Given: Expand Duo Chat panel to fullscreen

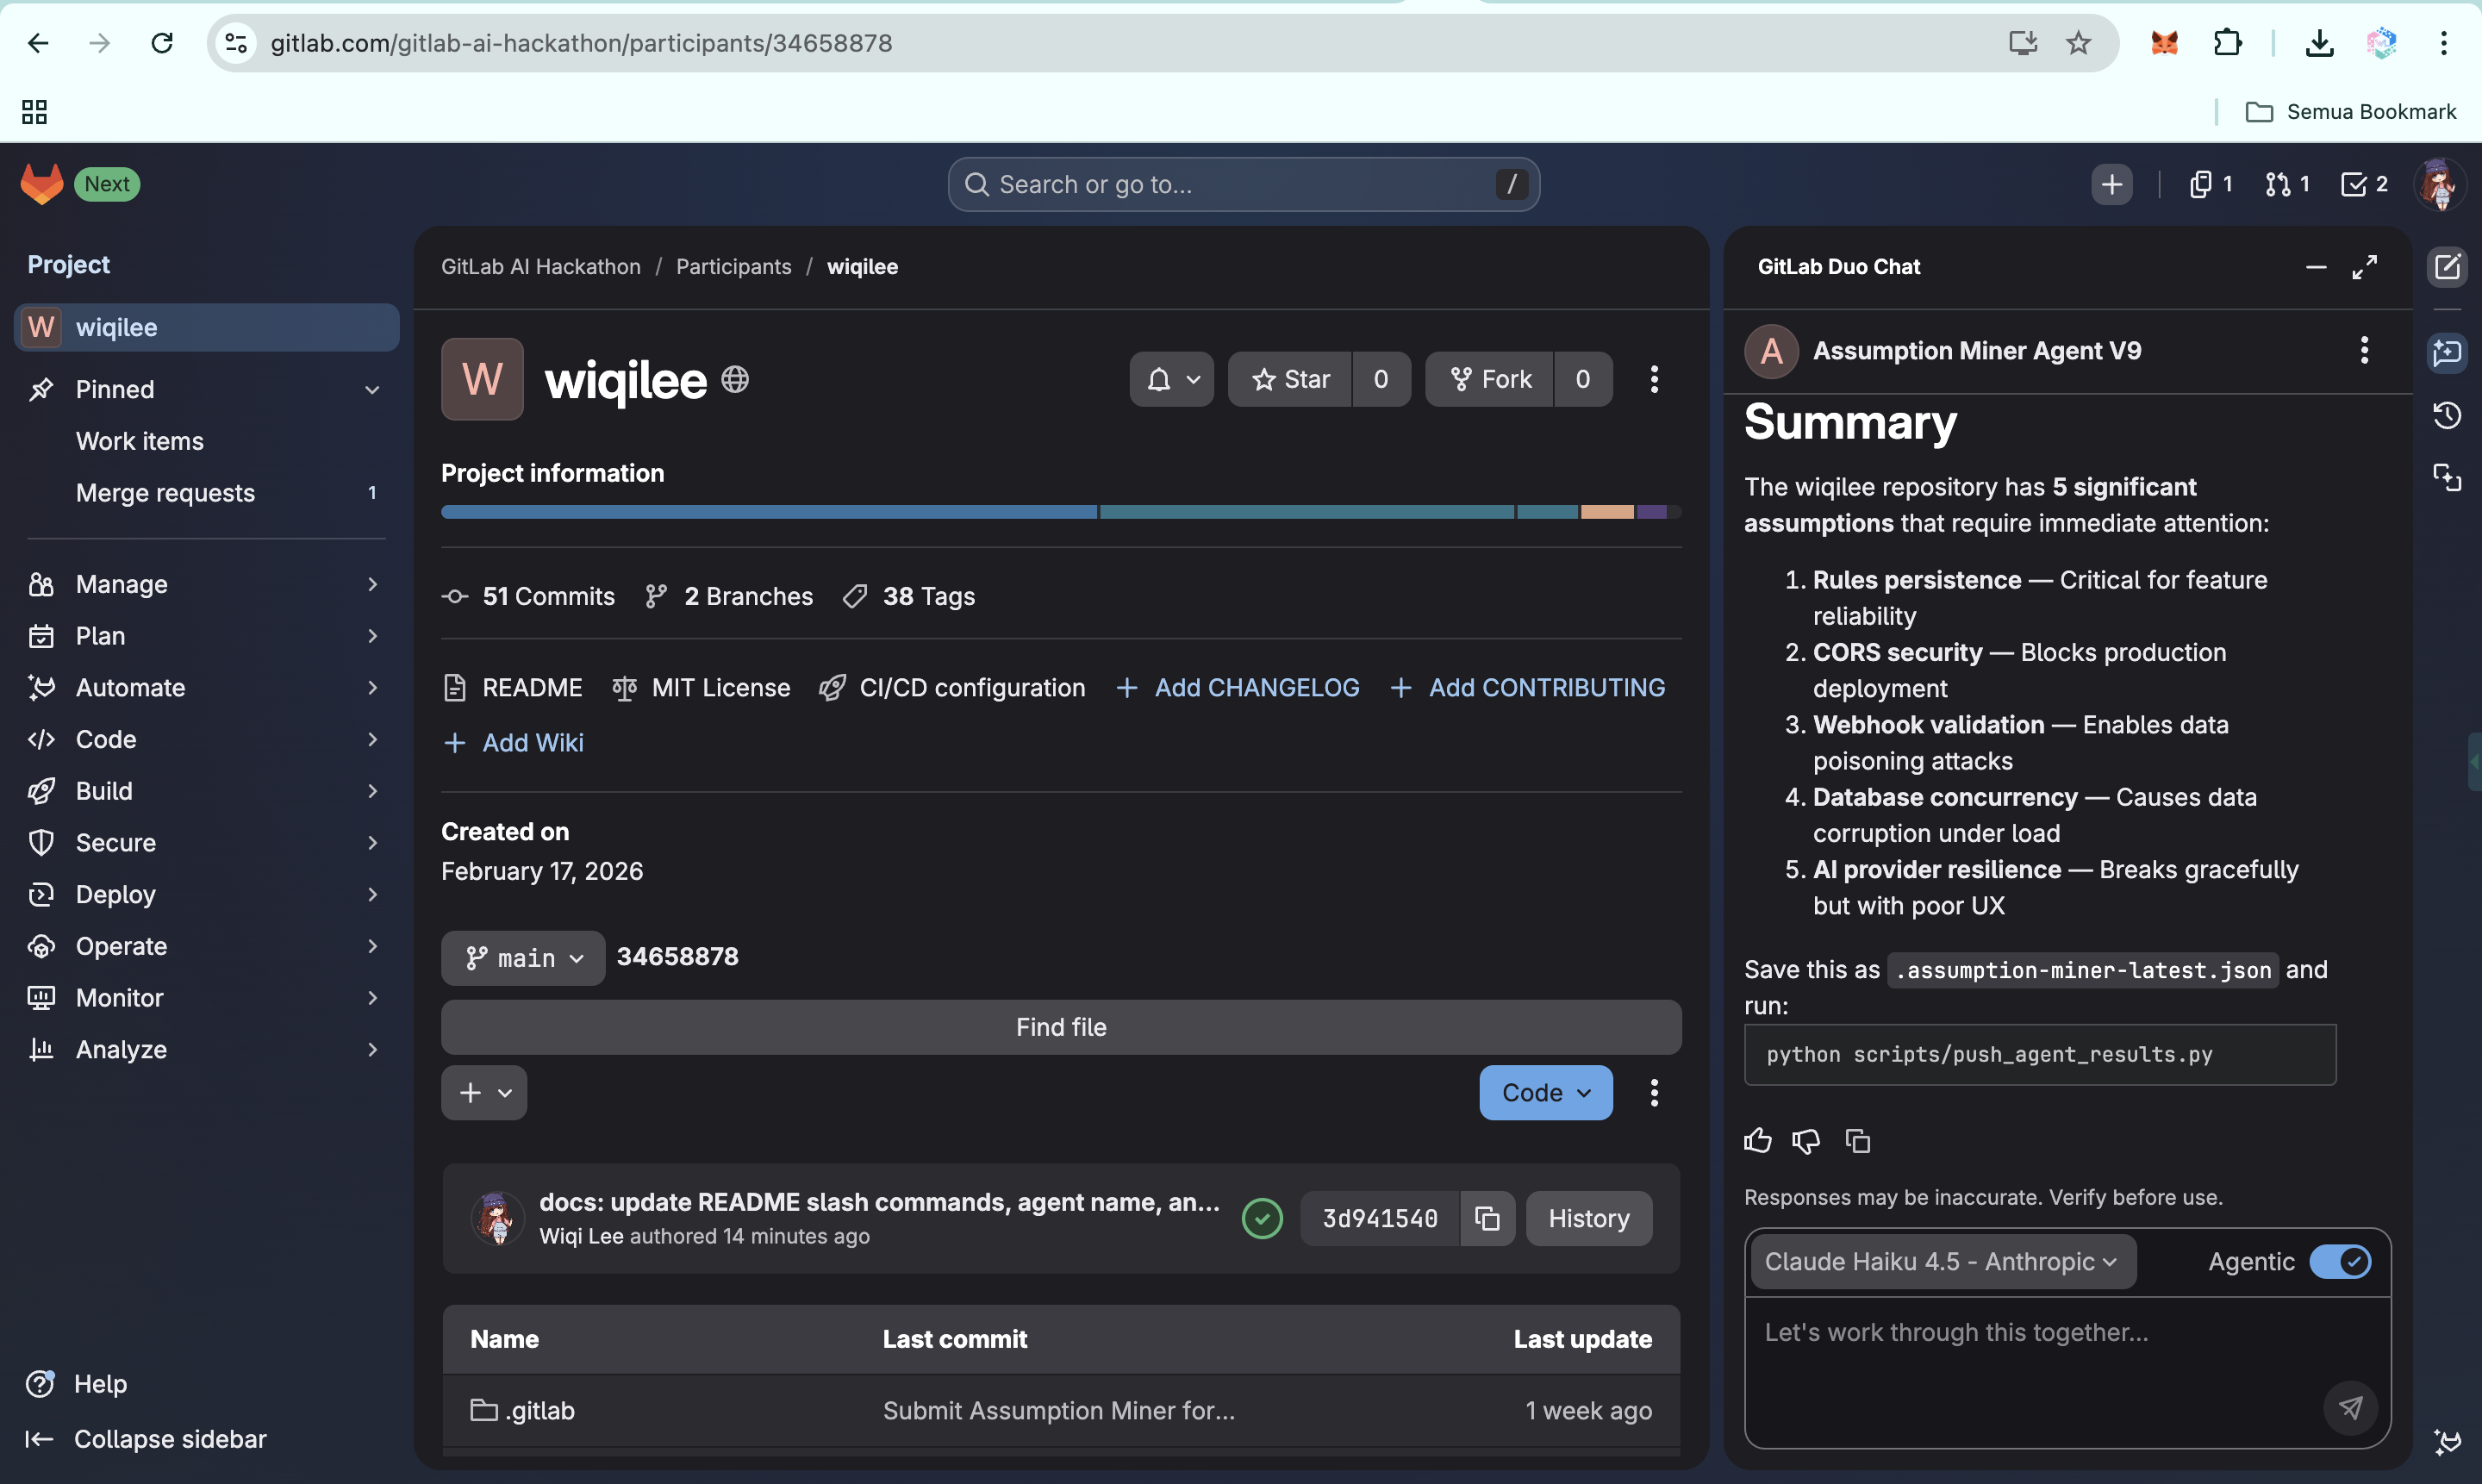Looking at the screenshot, I should click(2364, 267).
